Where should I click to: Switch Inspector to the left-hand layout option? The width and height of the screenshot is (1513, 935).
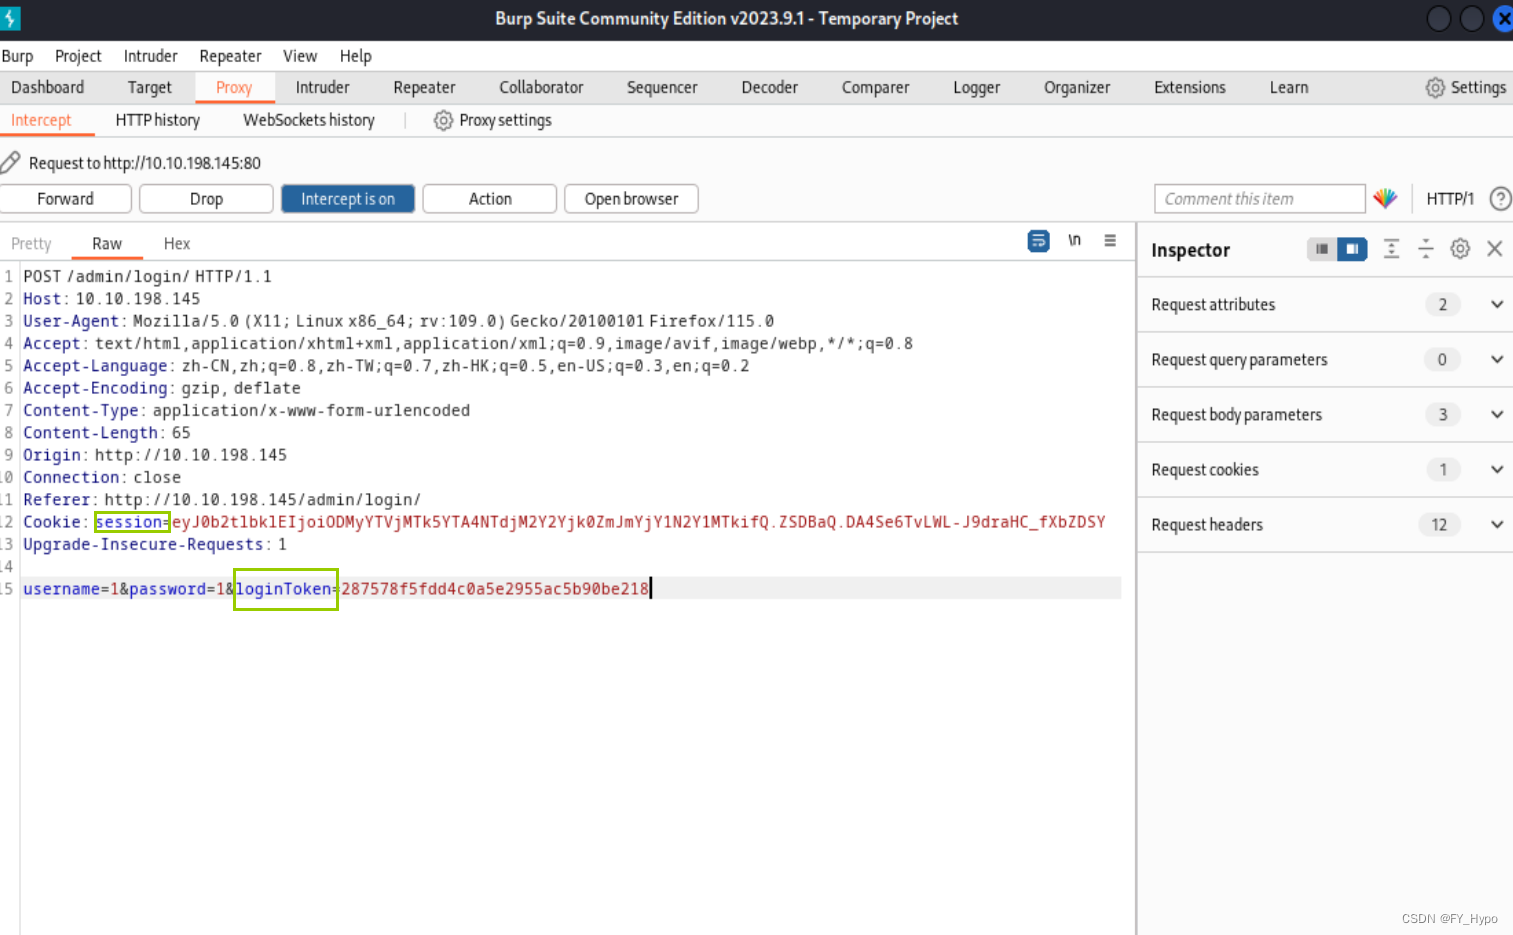1322,249
